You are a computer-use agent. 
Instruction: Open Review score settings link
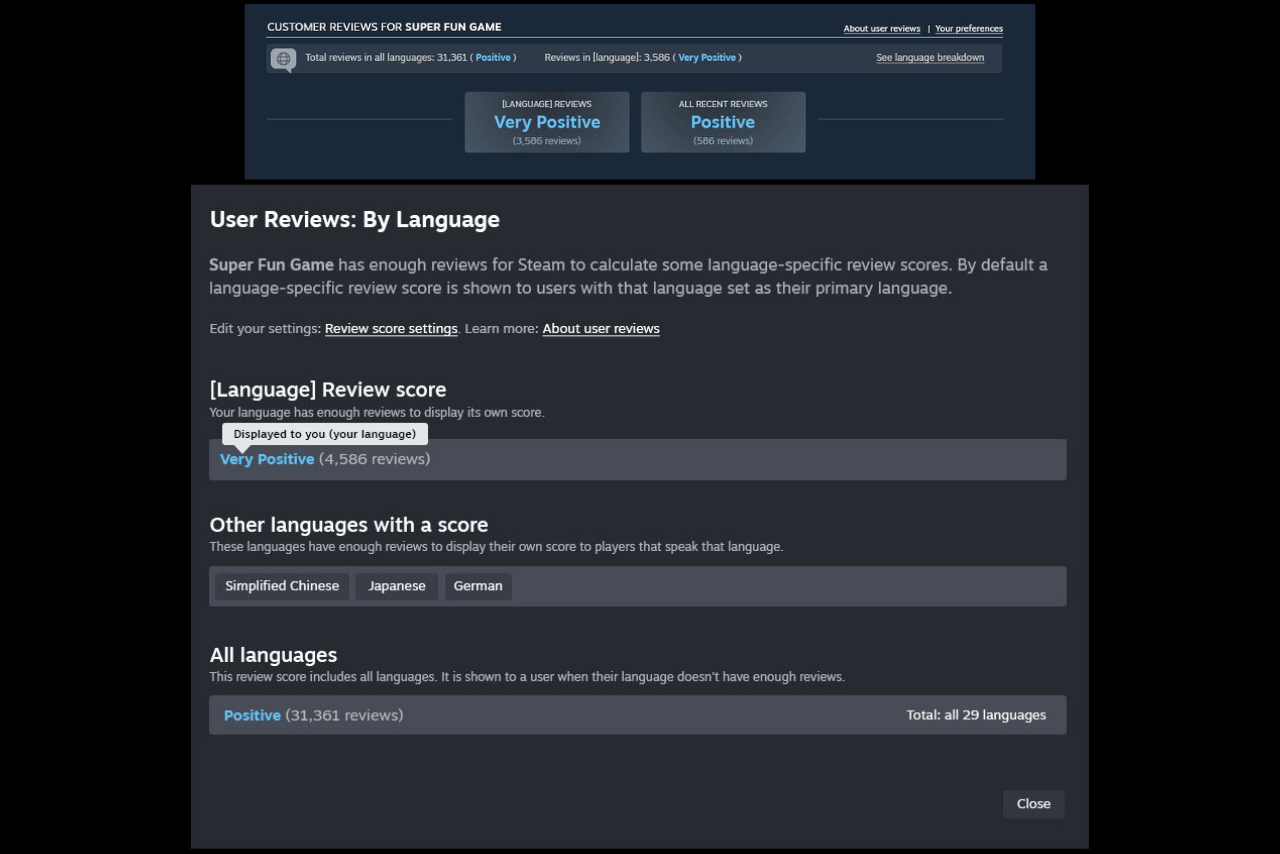(391, 329)
